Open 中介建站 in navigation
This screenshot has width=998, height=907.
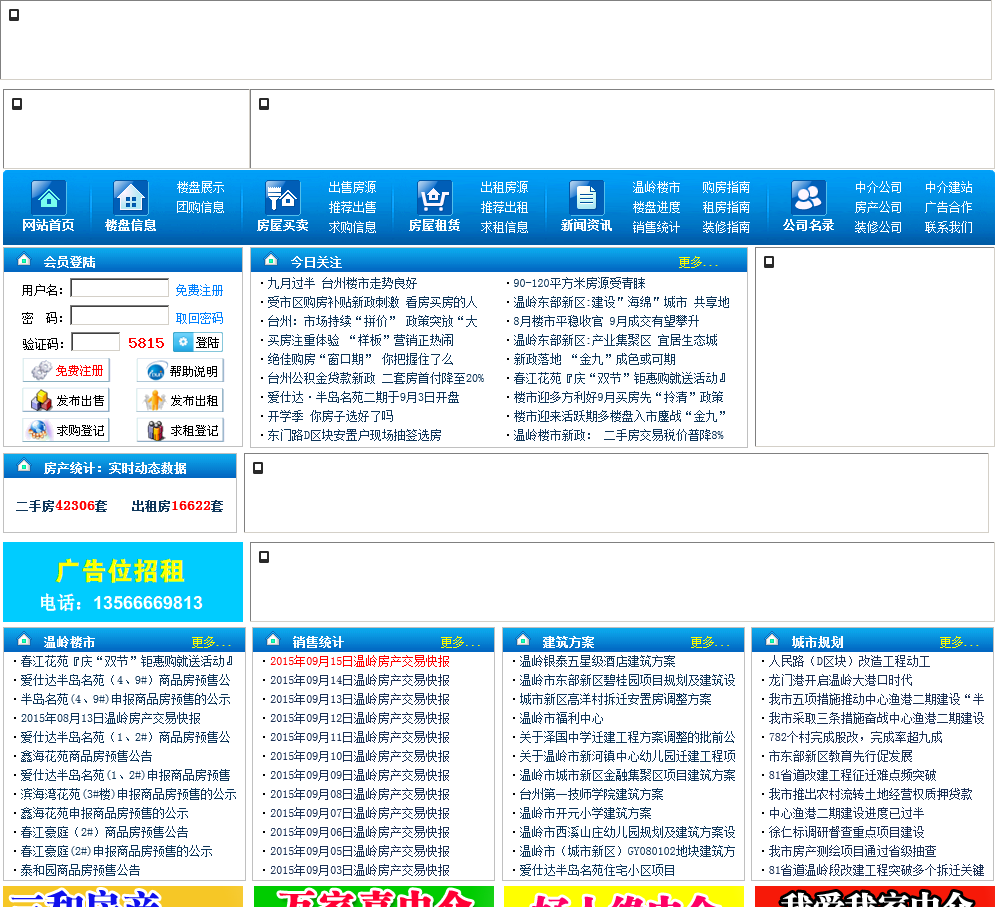point(948,187)
